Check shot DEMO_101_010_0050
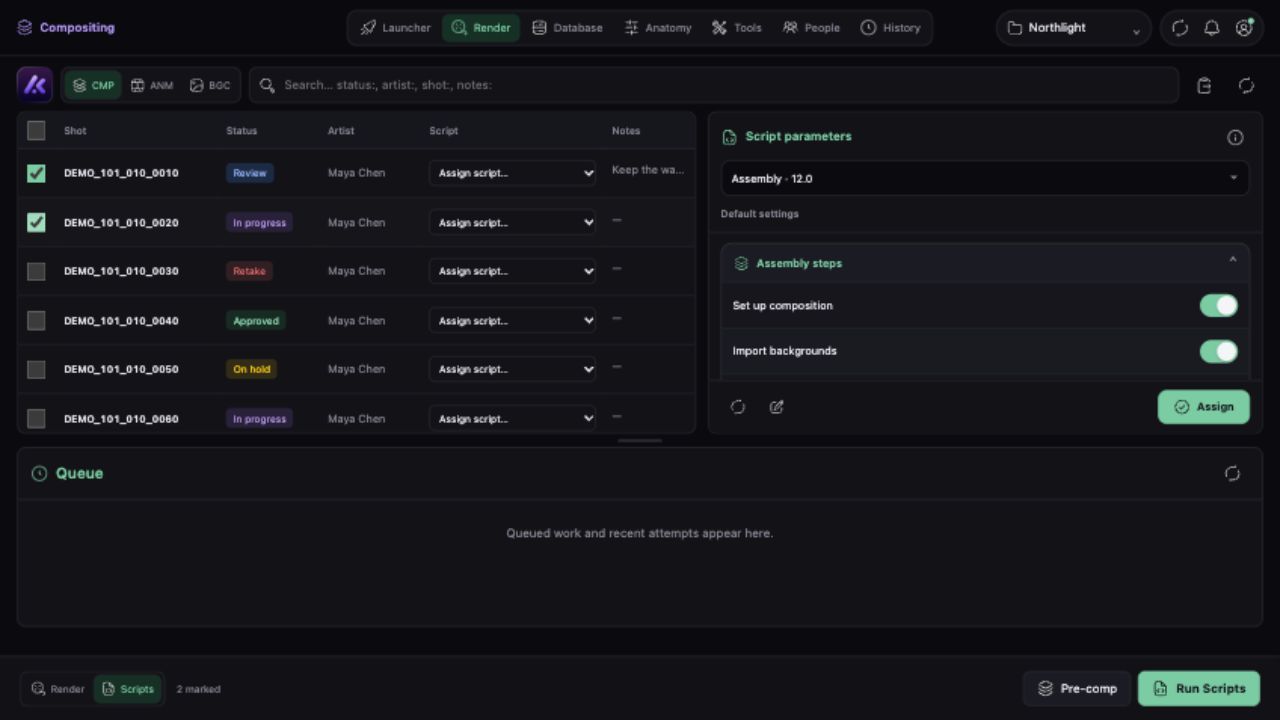 click(36, 369)
